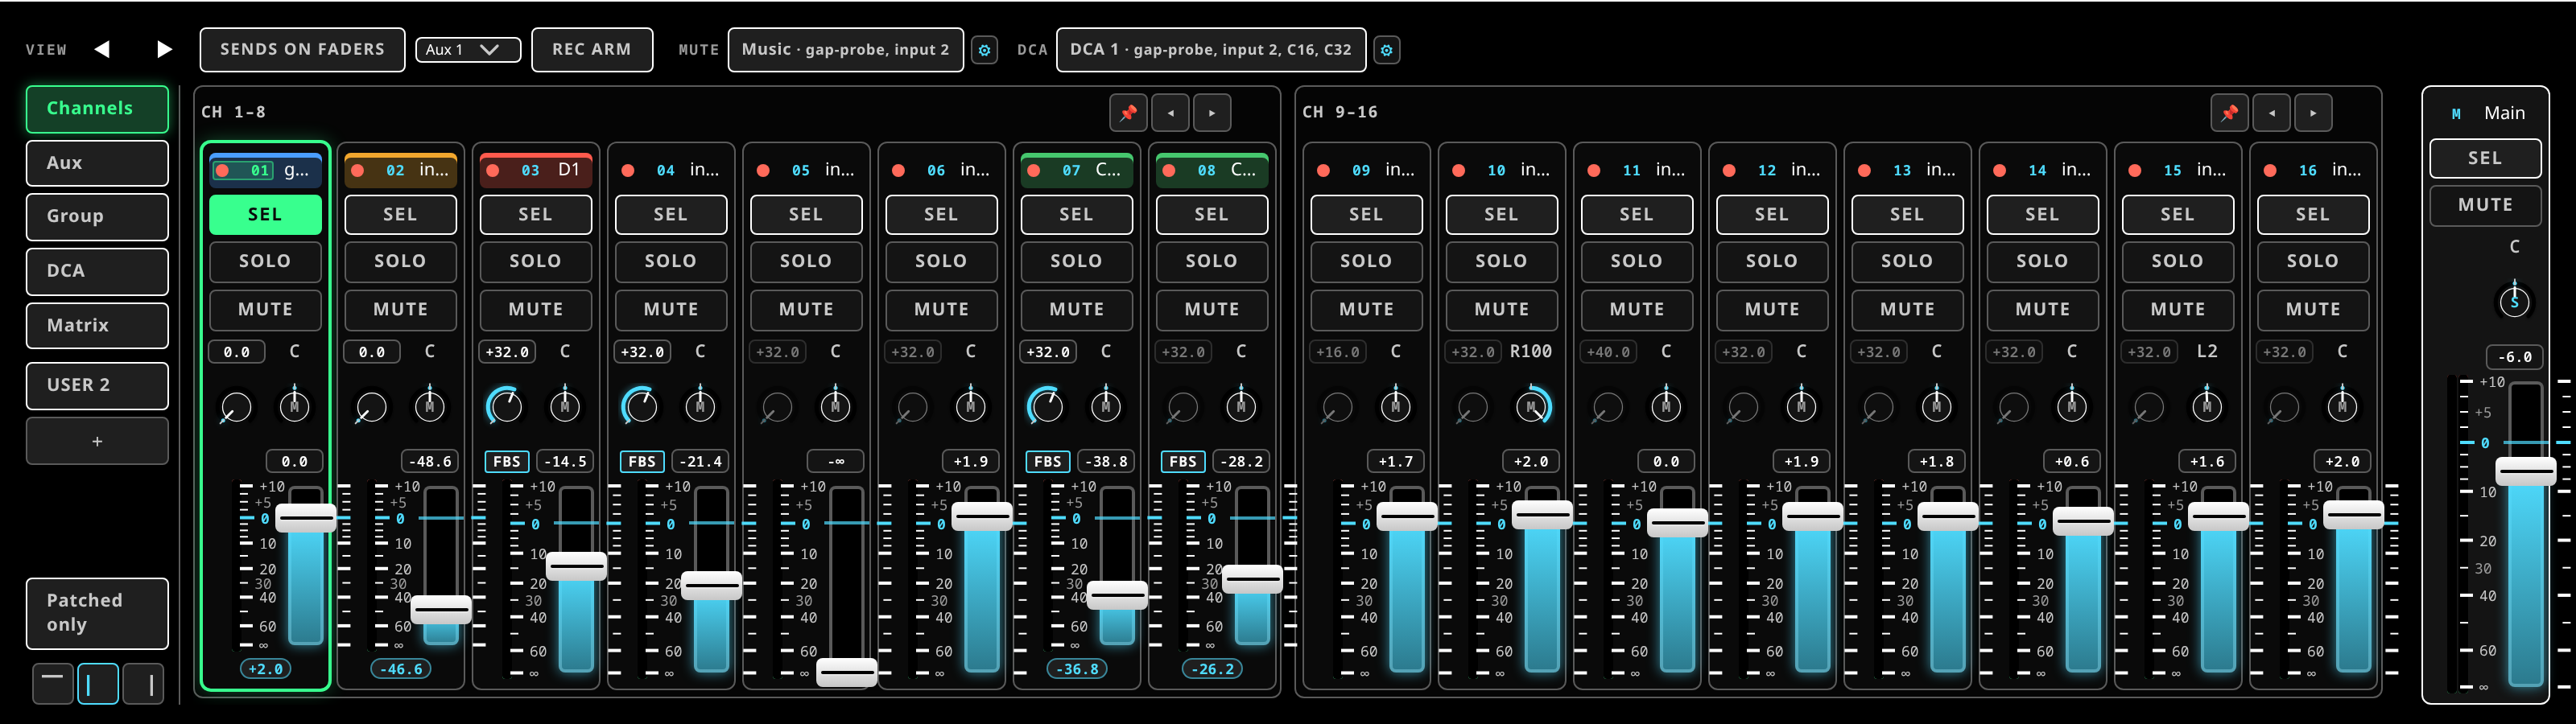Go to next bank from CH 1-8
The width and height of the screenshot is (2576, 724).
coord(1212,113)
